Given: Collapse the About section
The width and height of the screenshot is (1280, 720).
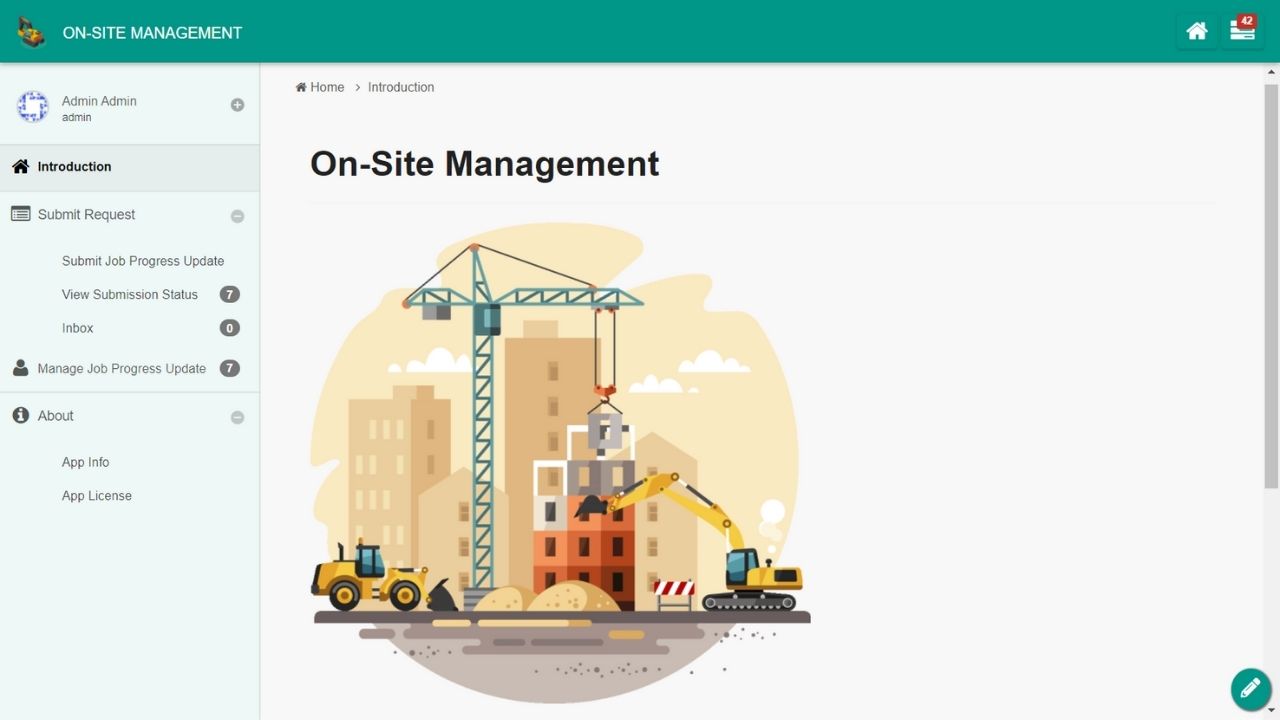Looking at the screenshot, I should [x=237, y=417].
